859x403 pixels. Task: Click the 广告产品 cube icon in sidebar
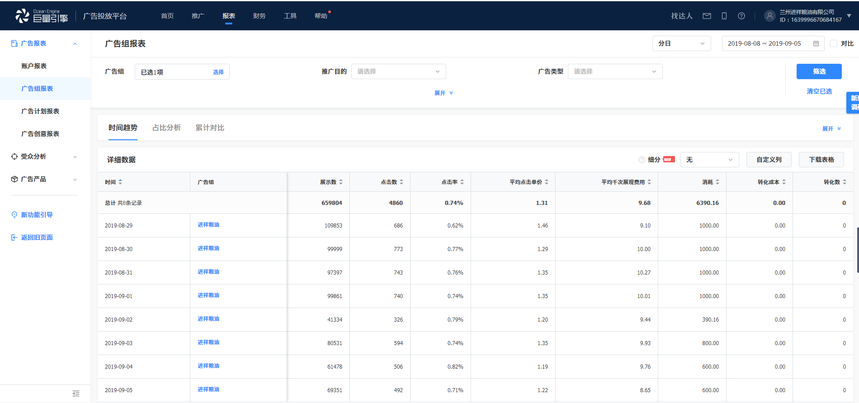tap(14, 179)
